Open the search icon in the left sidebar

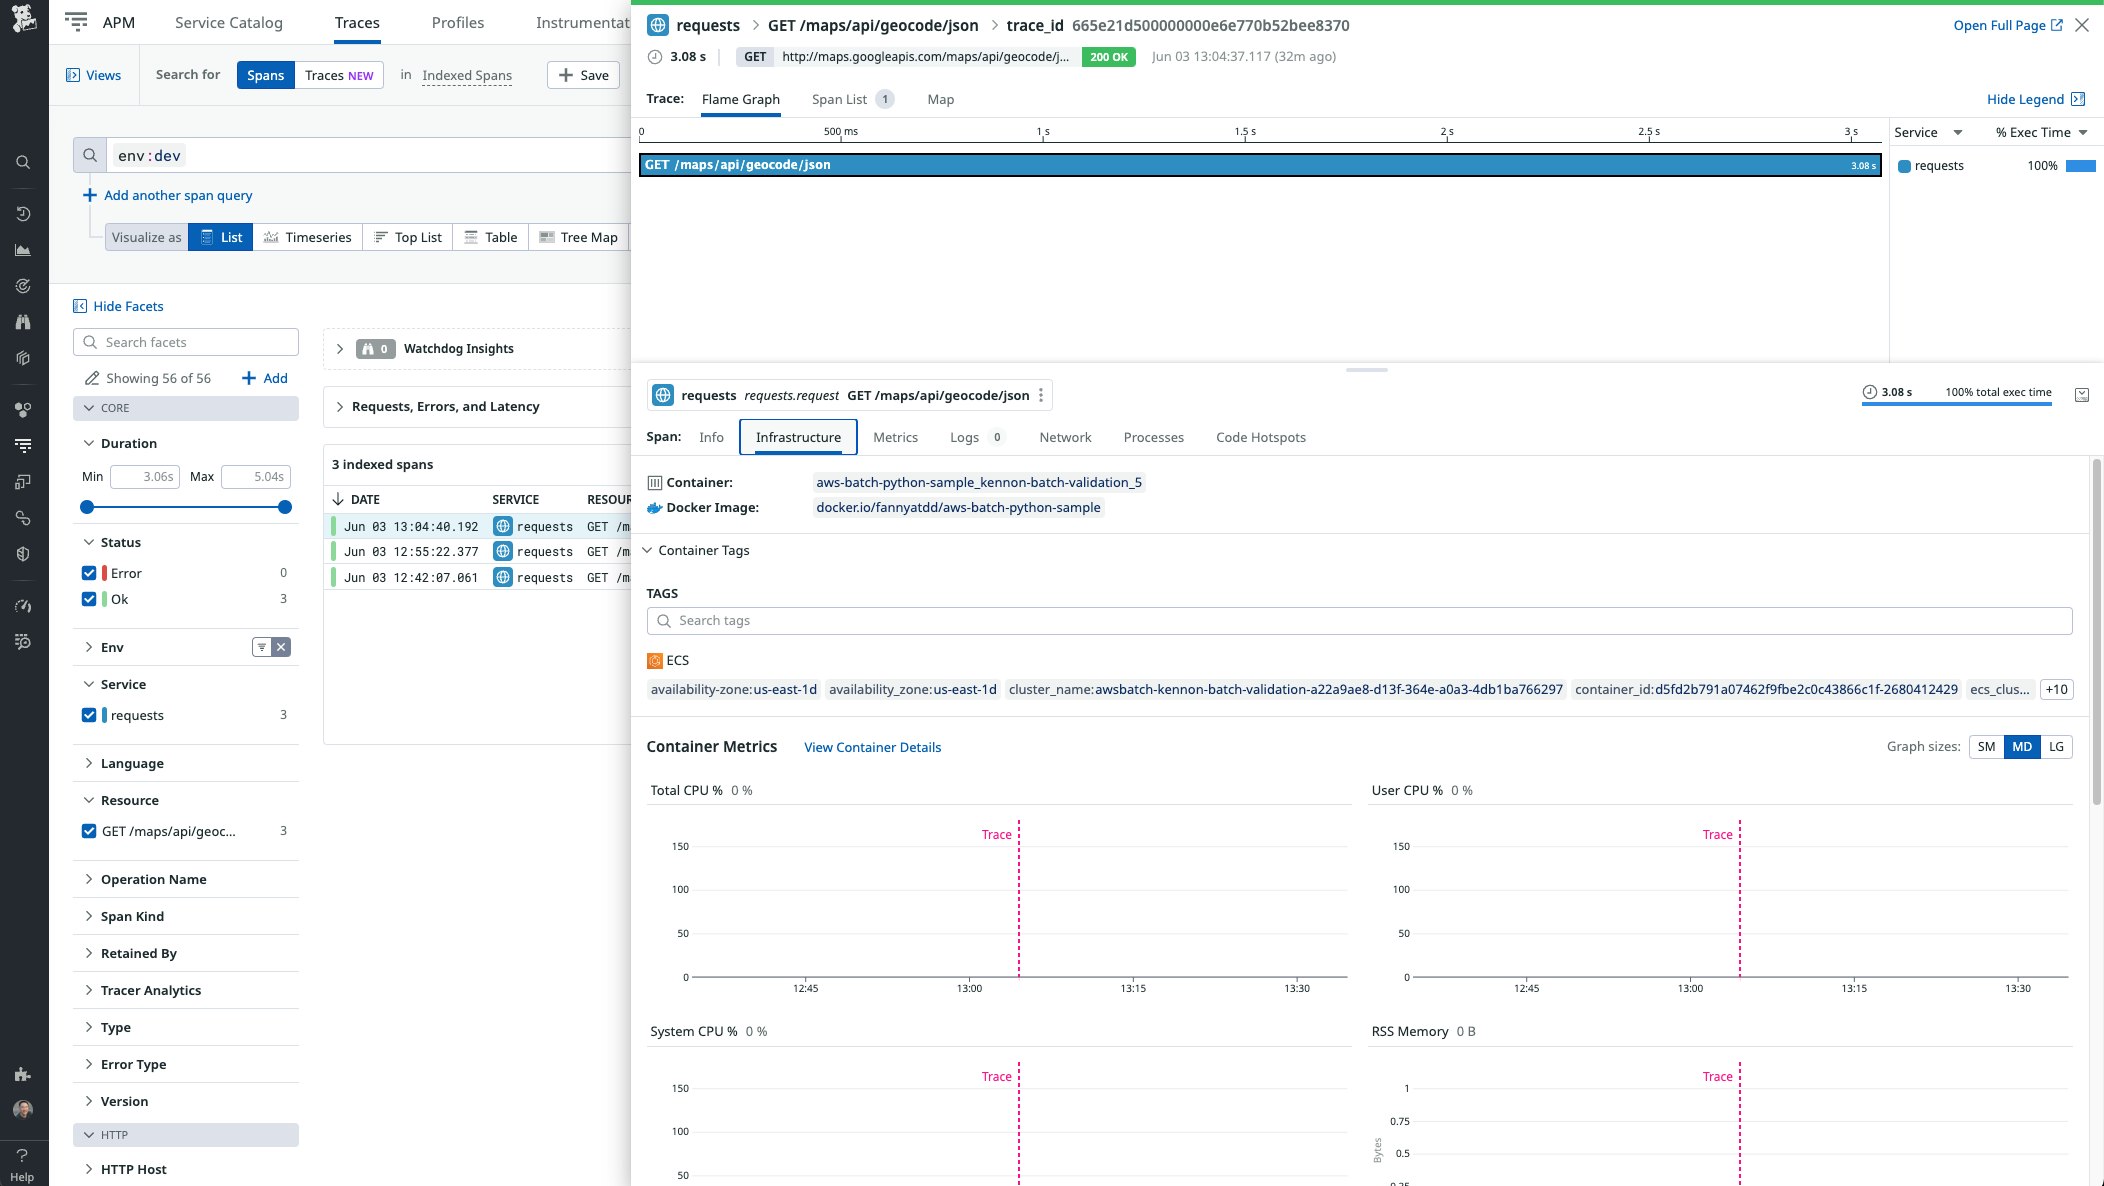[x=22, y=161]
